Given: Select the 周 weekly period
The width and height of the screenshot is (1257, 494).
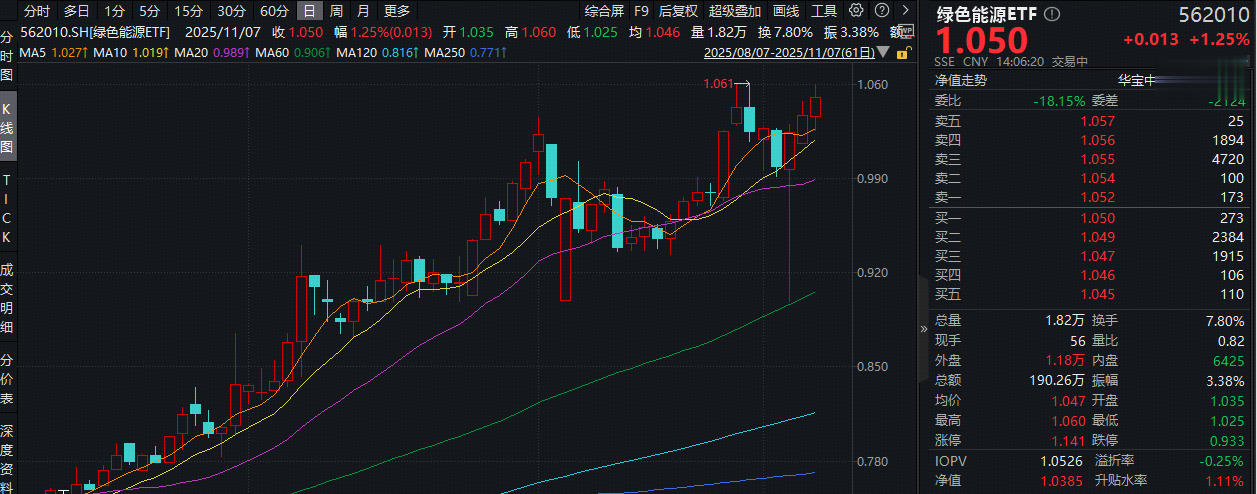Looking at the screenshot, I should [336, 11].
